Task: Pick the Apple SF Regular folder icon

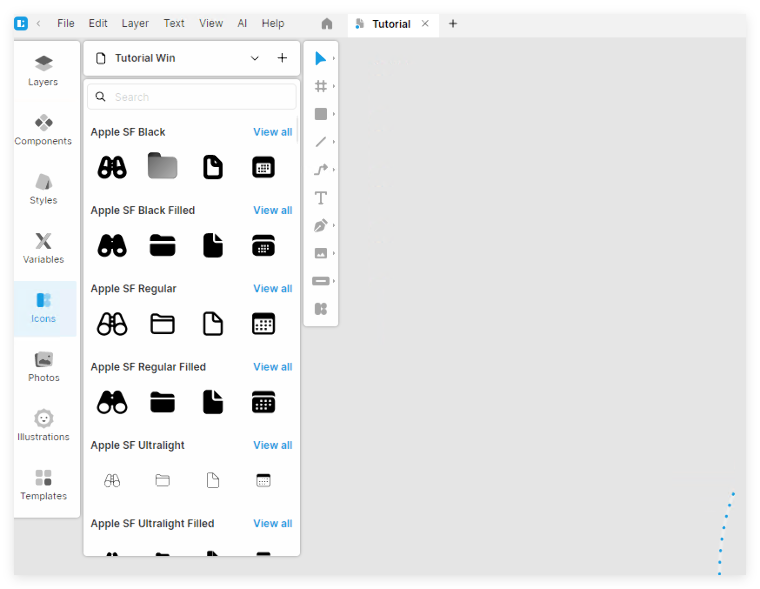Action: click(162, 324)
